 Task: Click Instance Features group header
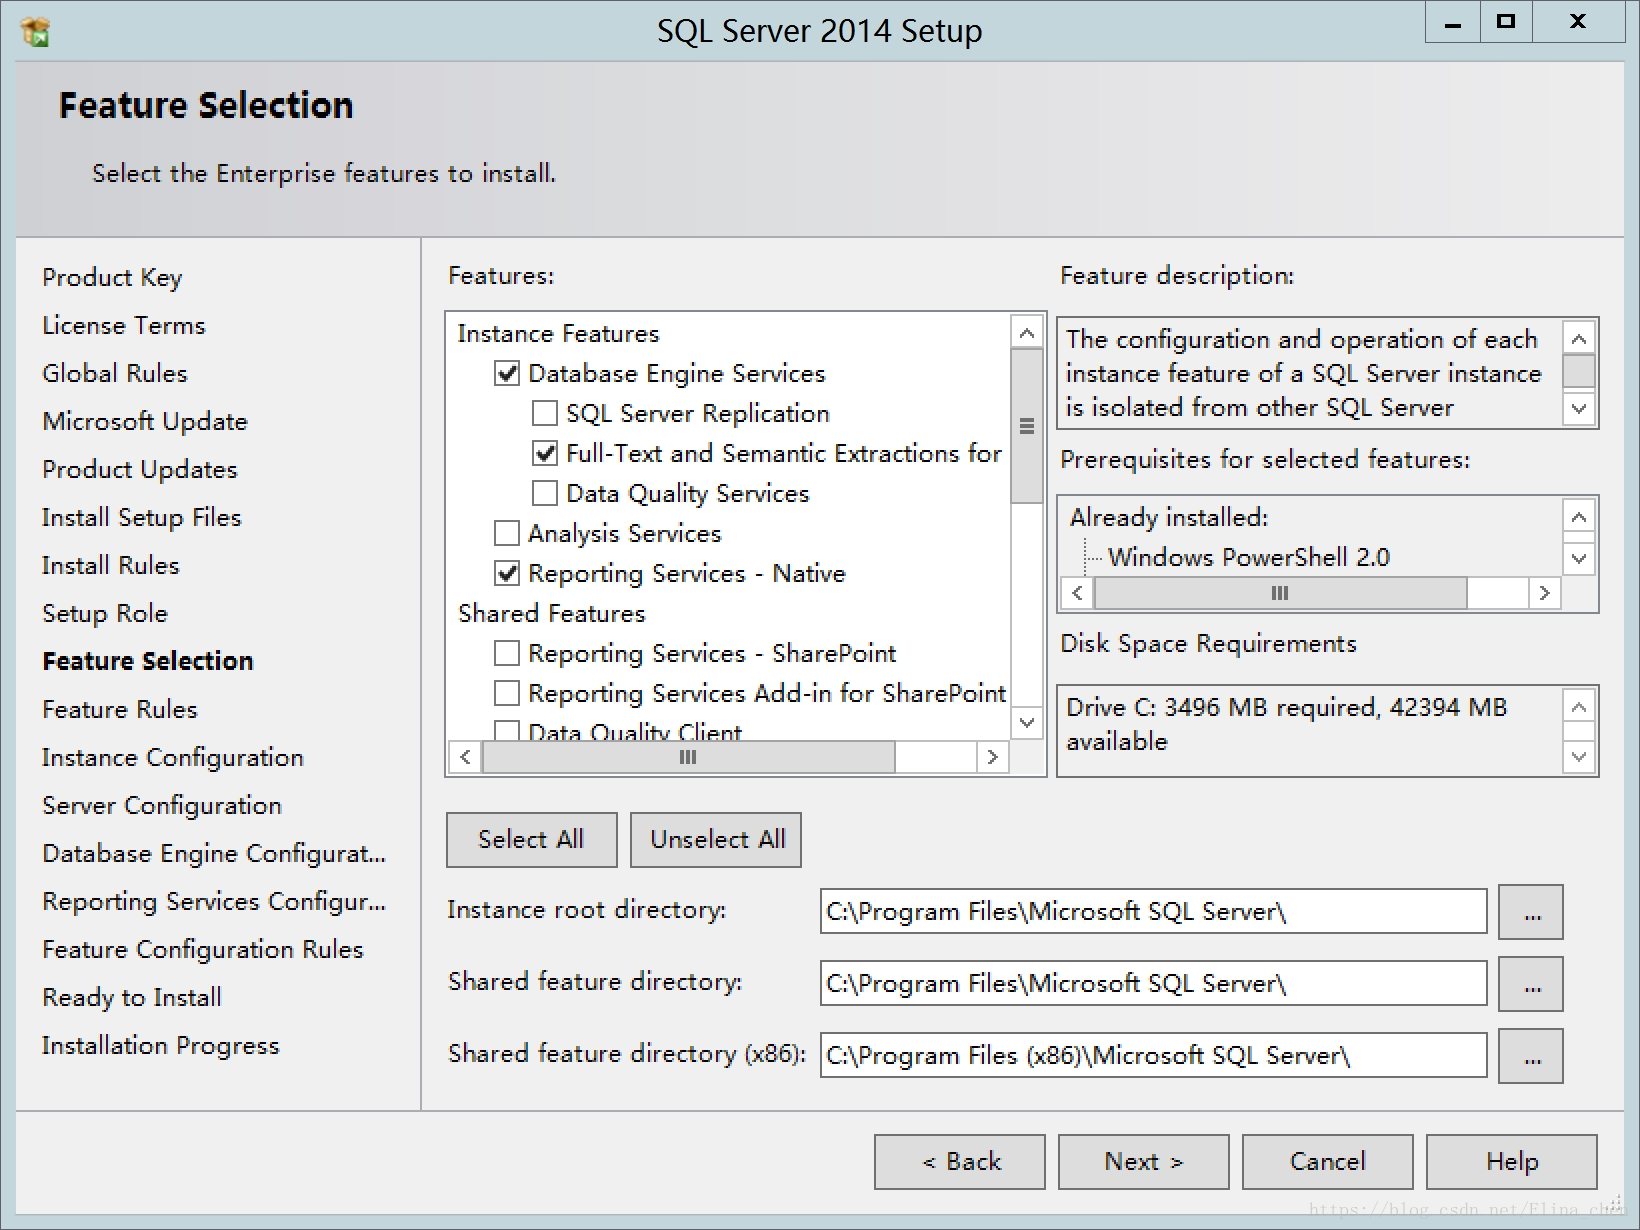559,334
